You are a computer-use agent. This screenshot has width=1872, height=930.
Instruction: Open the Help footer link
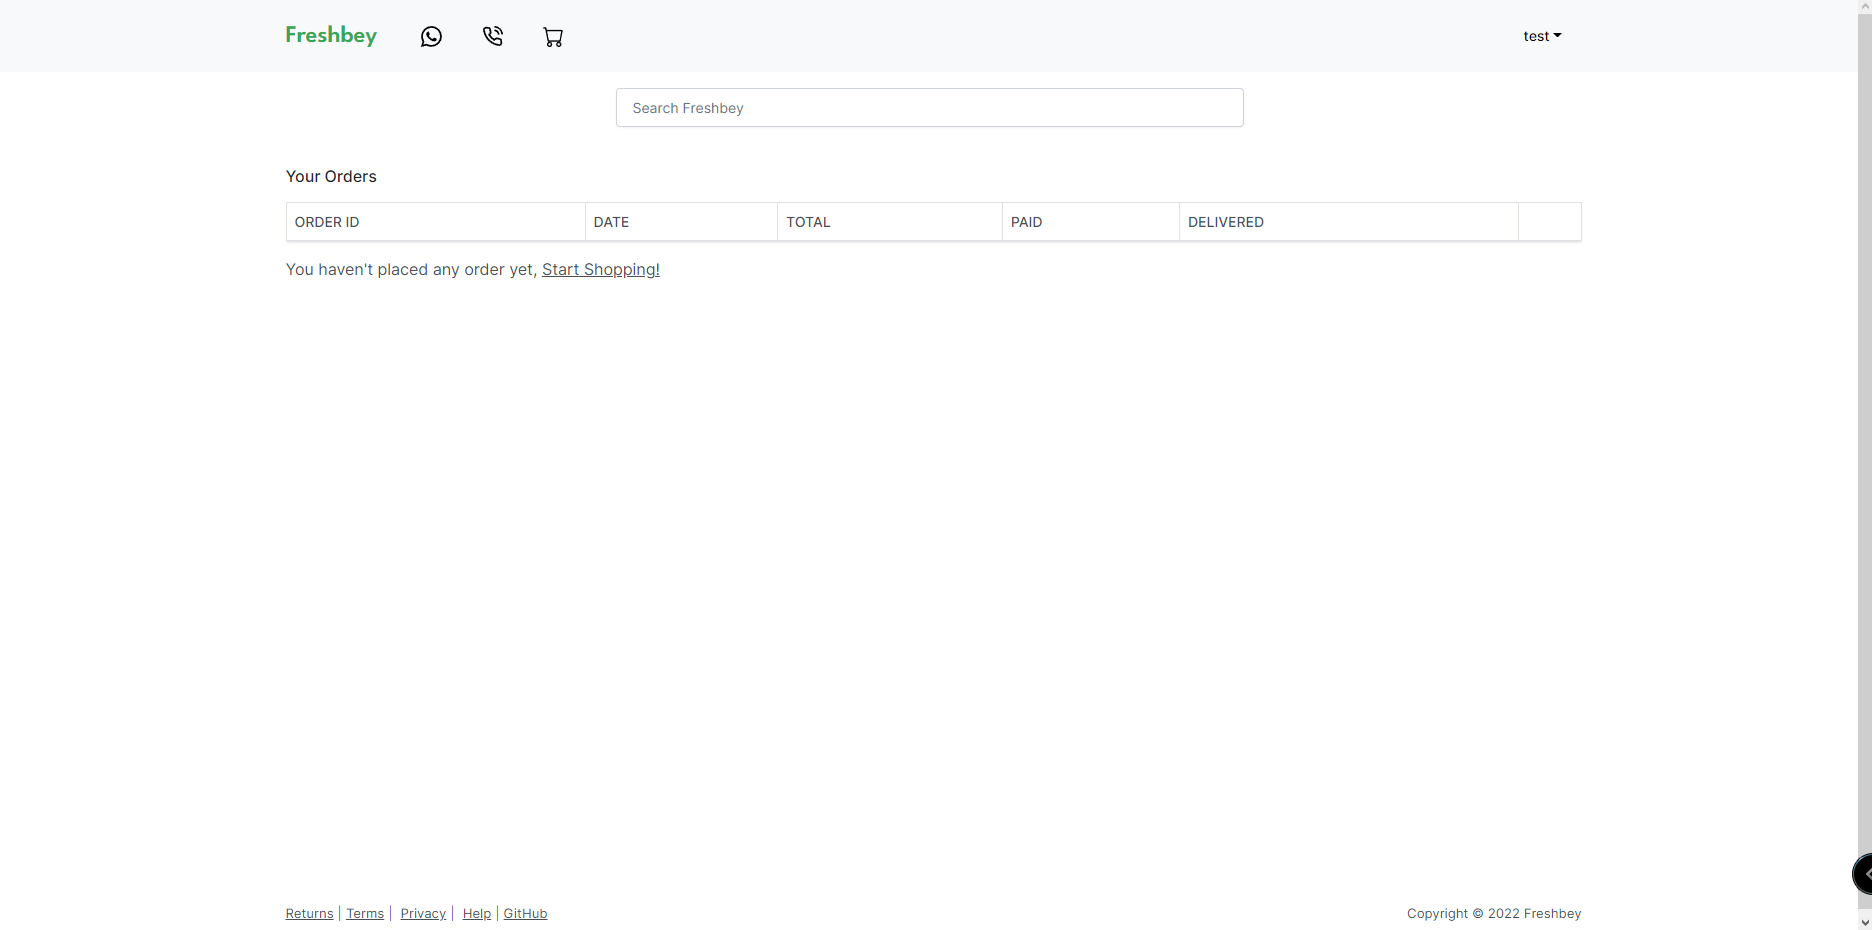pyautogui.click(x=477, y=913)
